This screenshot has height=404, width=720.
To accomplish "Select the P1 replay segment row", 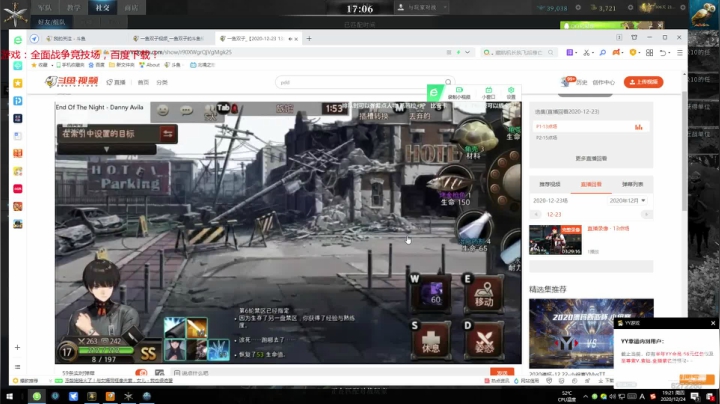I will pyautogui.click(x=591, y=126).
